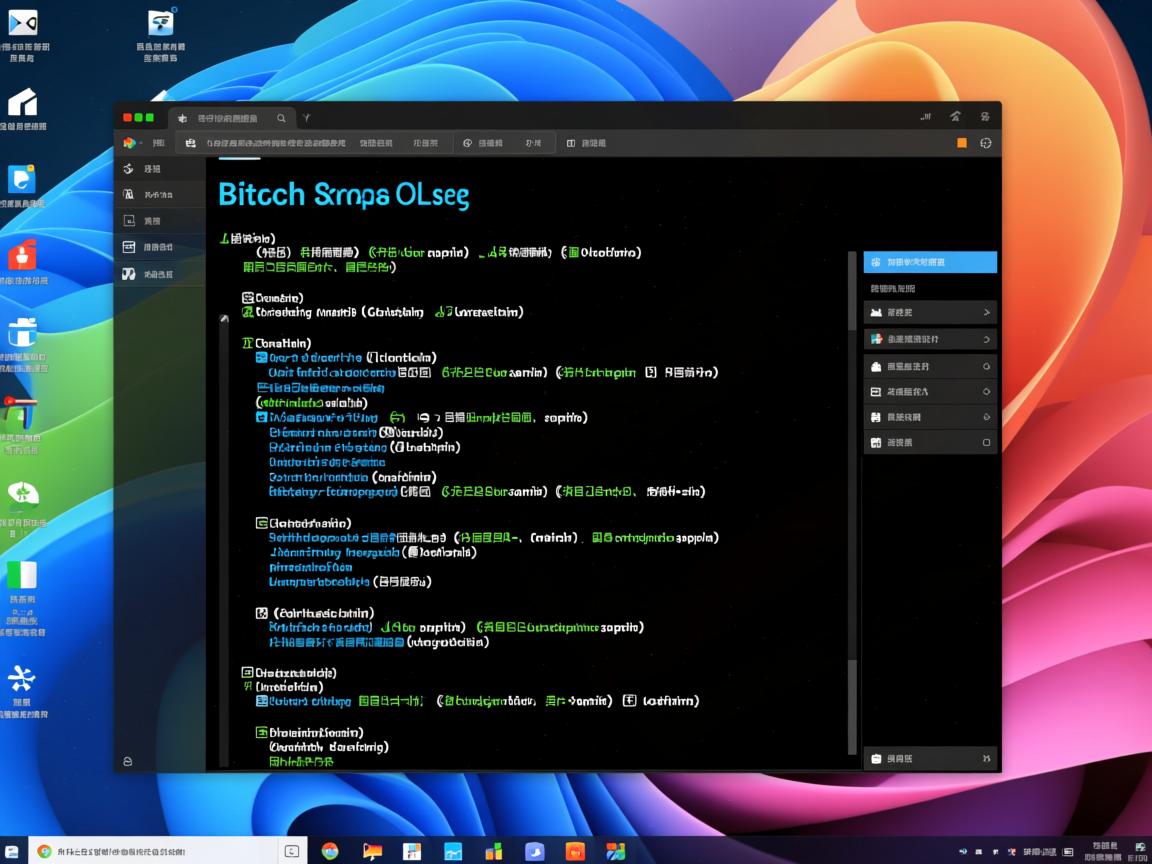Click the orange square icon in the toolbar

click(x=962, y=143)
